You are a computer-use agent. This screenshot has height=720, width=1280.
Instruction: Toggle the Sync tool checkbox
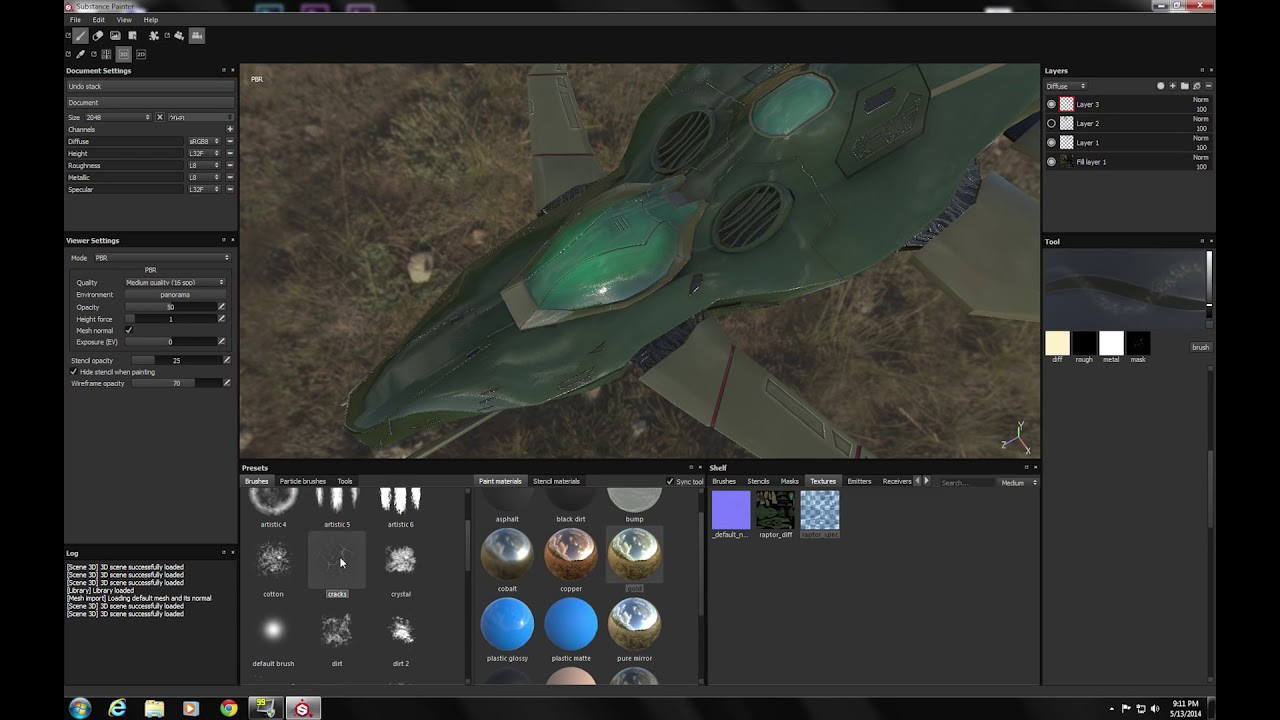tap(670, 482)
